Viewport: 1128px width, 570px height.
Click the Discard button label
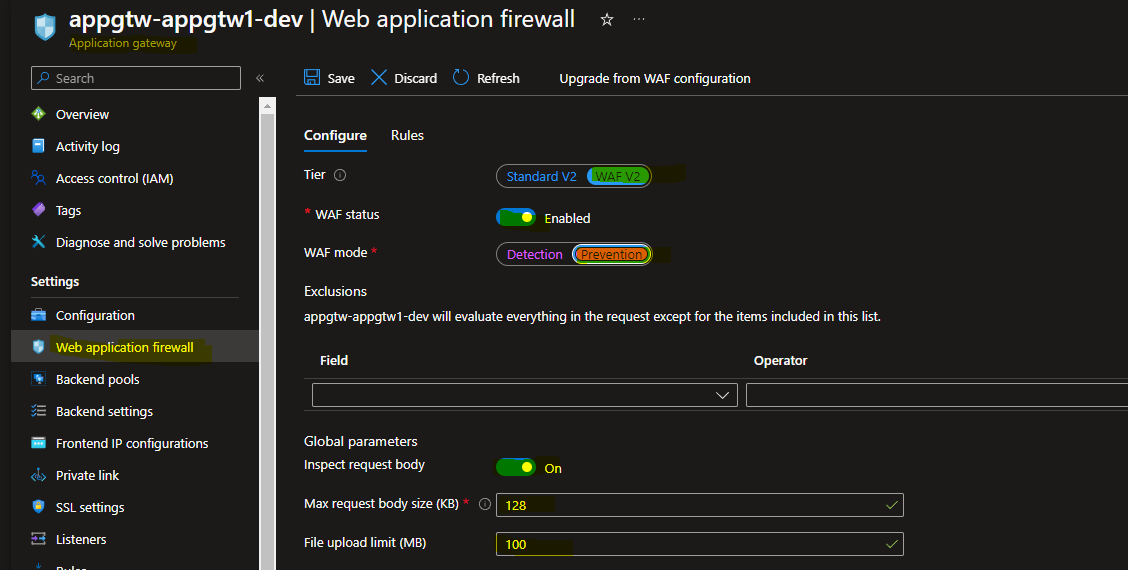pyautogui.click(x=416, y=78)
